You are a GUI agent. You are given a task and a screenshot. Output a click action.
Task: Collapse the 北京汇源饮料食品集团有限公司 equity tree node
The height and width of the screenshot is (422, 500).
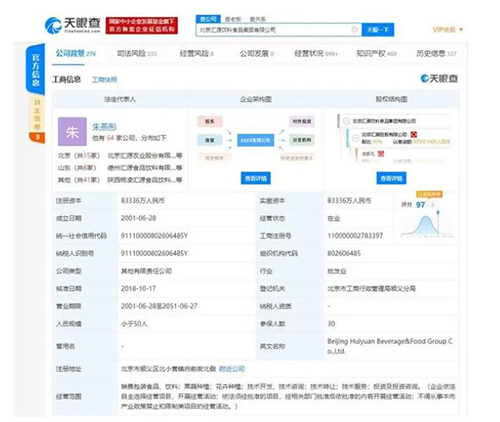[x=346, y=121]
